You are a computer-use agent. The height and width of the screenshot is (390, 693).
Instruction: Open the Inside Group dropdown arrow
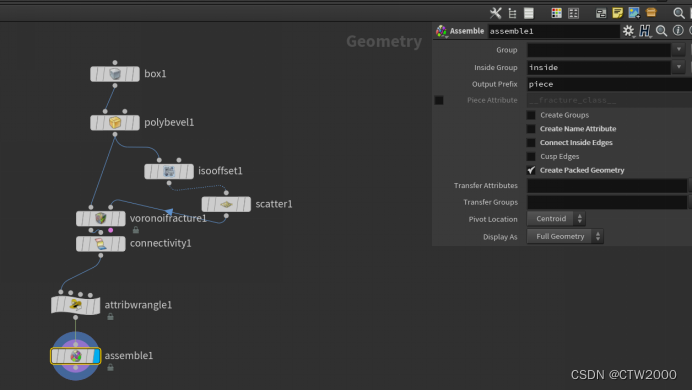(679, 67)
